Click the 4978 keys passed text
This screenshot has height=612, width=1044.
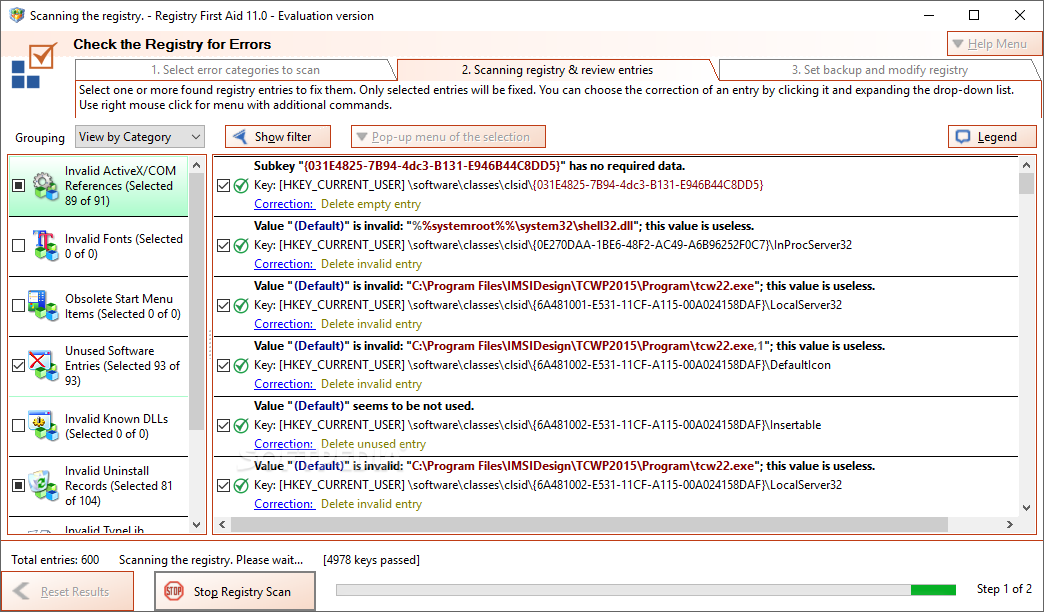(372, 560)
